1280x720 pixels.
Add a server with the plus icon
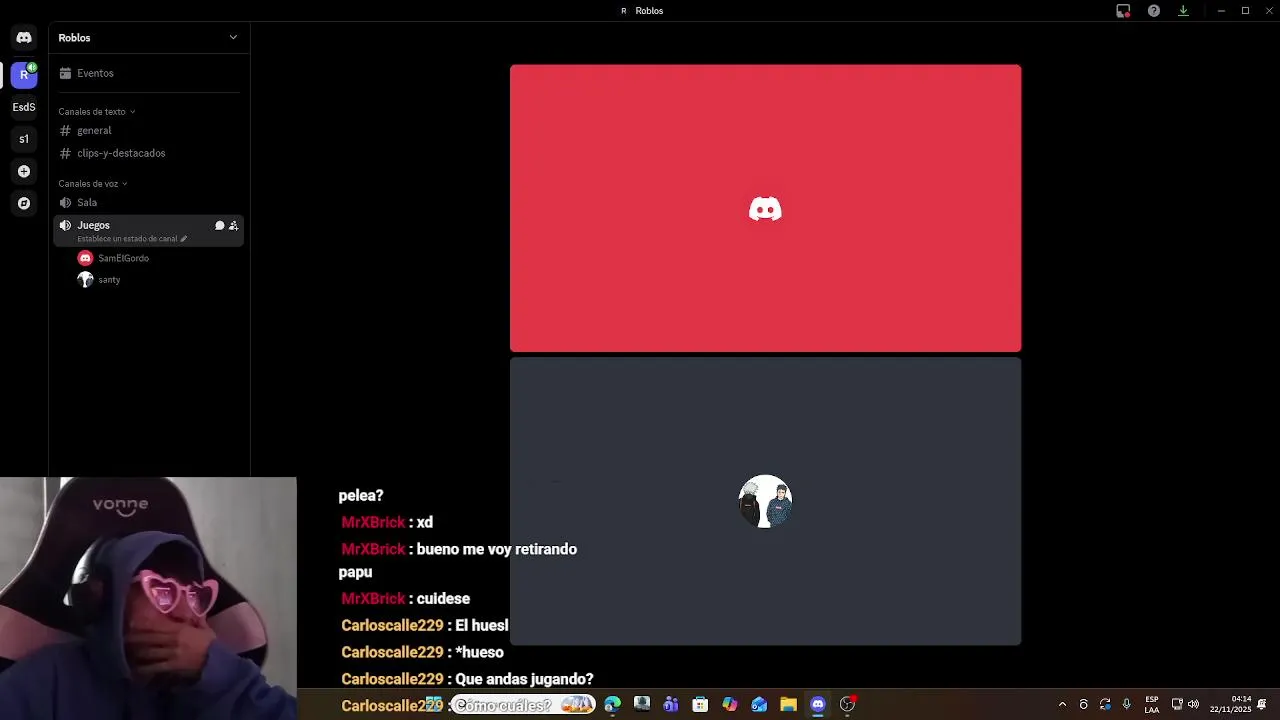click(24, 171)
